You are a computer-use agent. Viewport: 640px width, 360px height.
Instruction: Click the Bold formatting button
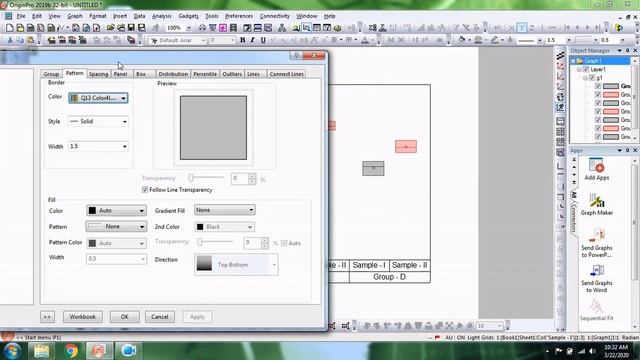(242, 40)
